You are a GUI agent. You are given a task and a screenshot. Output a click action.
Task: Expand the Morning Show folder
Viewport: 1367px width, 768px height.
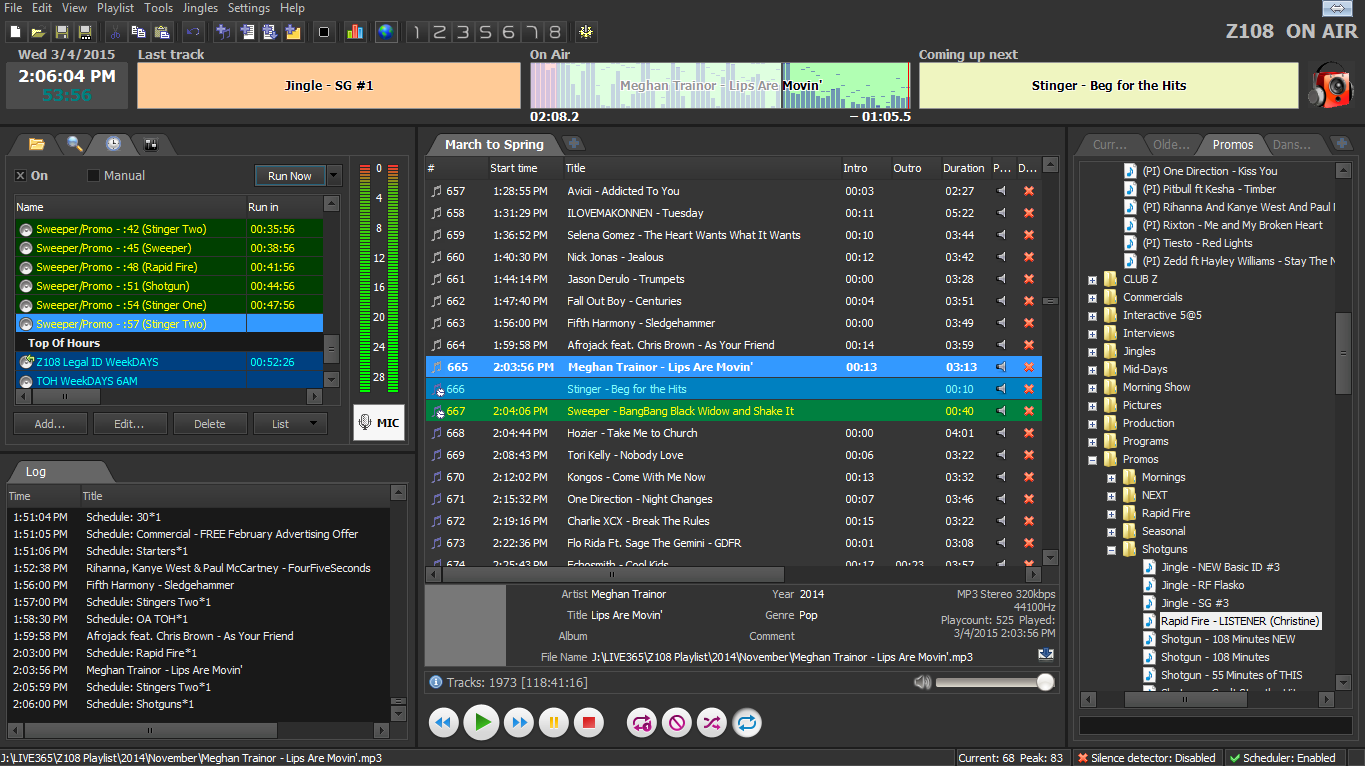click(1093, 388)
